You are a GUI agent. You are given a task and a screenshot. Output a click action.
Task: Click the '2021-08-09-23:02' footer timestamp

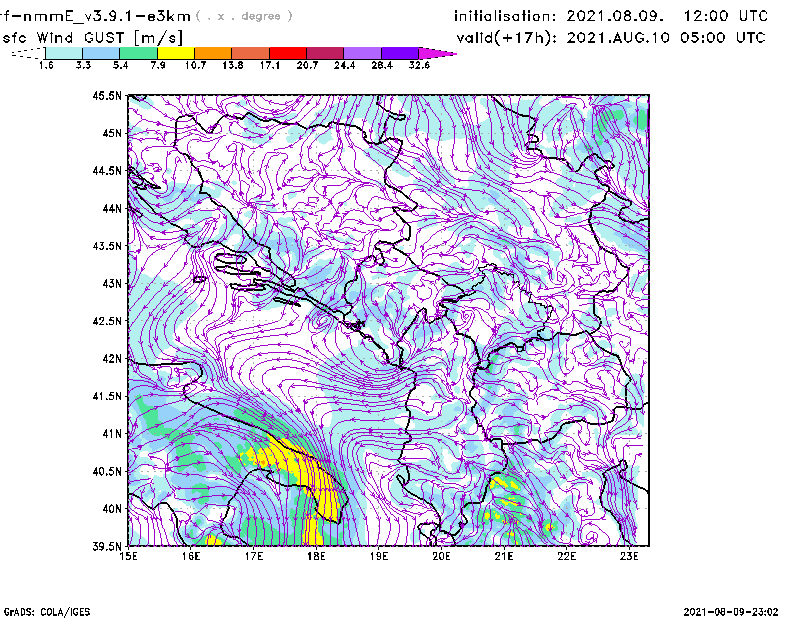click(x=731, y=612)
